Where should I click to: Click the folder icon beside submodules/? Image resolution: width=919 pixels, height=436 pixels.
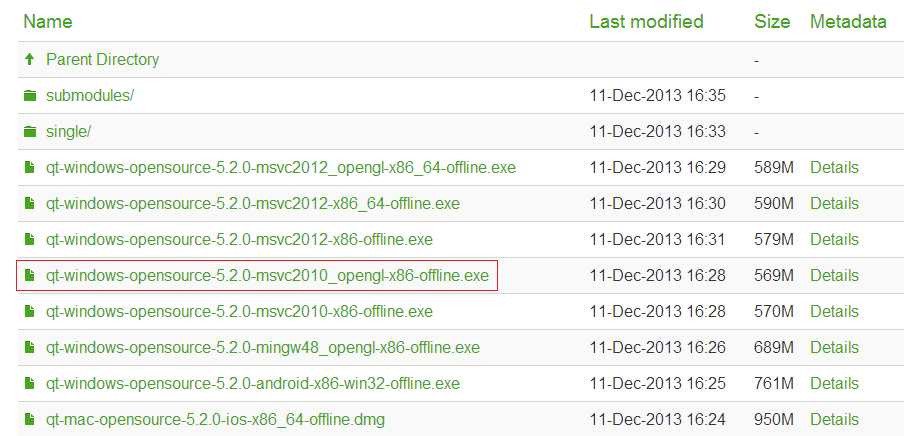(30, 96)
